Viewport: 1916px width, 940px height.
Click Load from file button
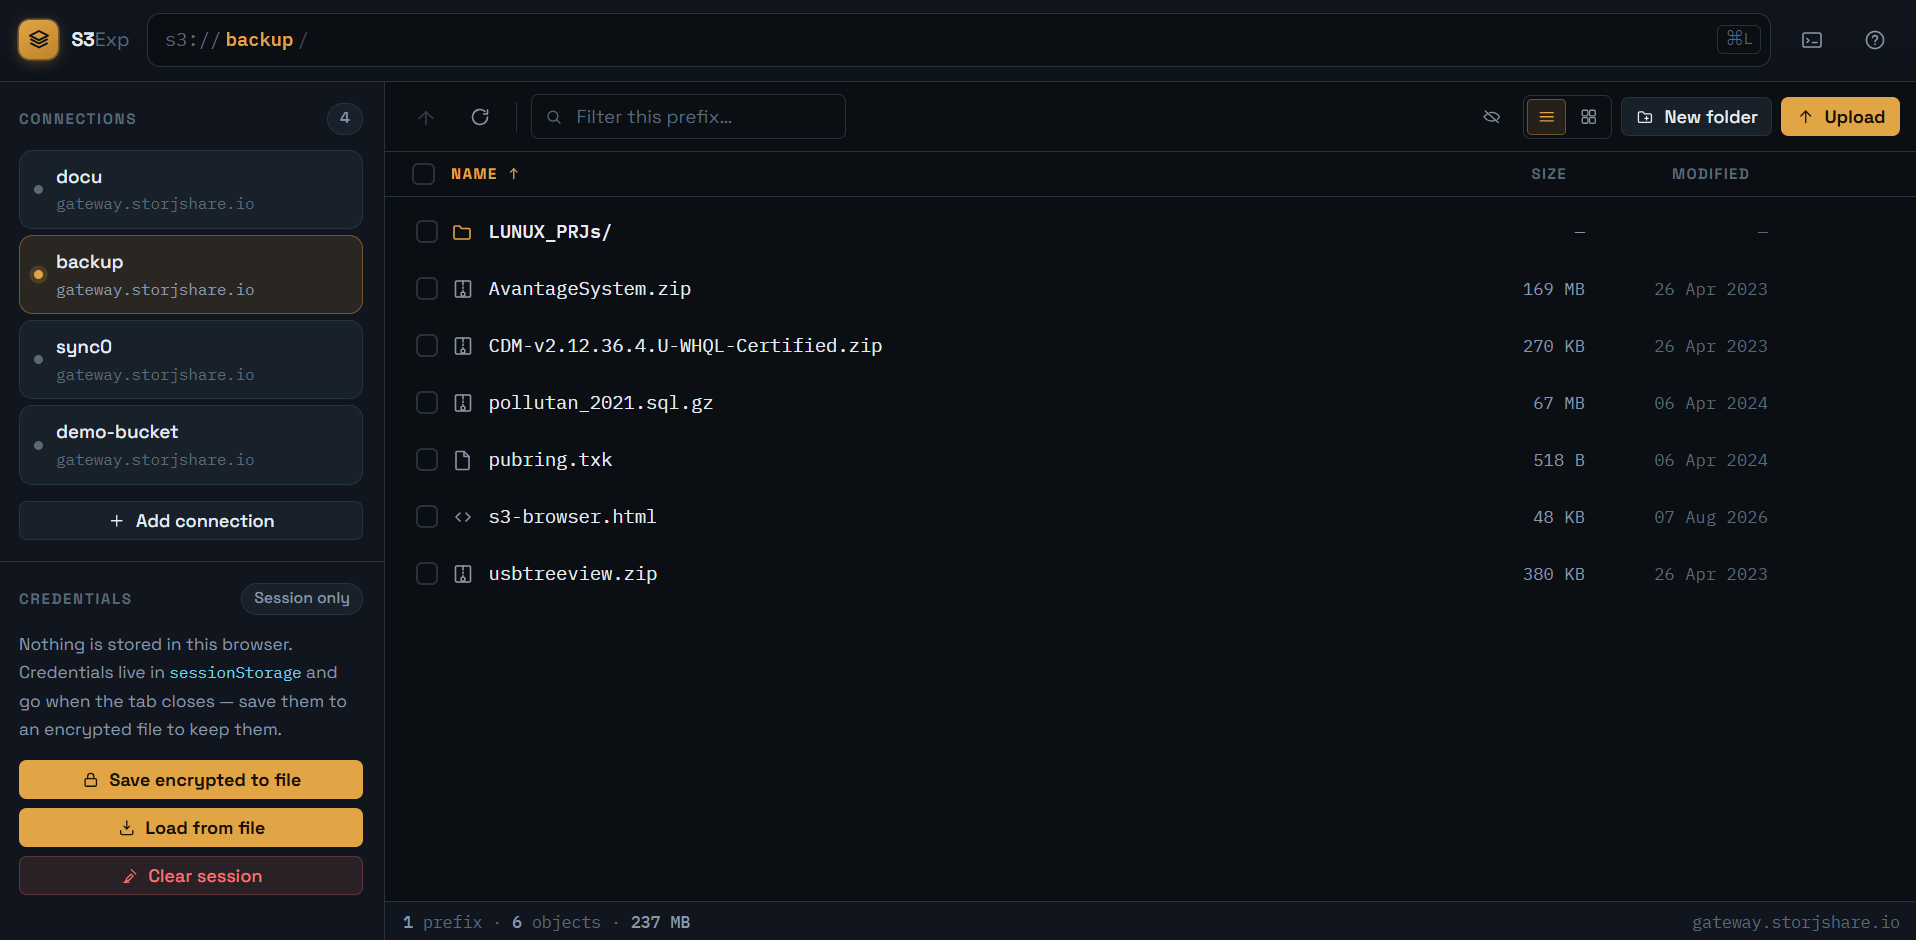pos(191,828)
